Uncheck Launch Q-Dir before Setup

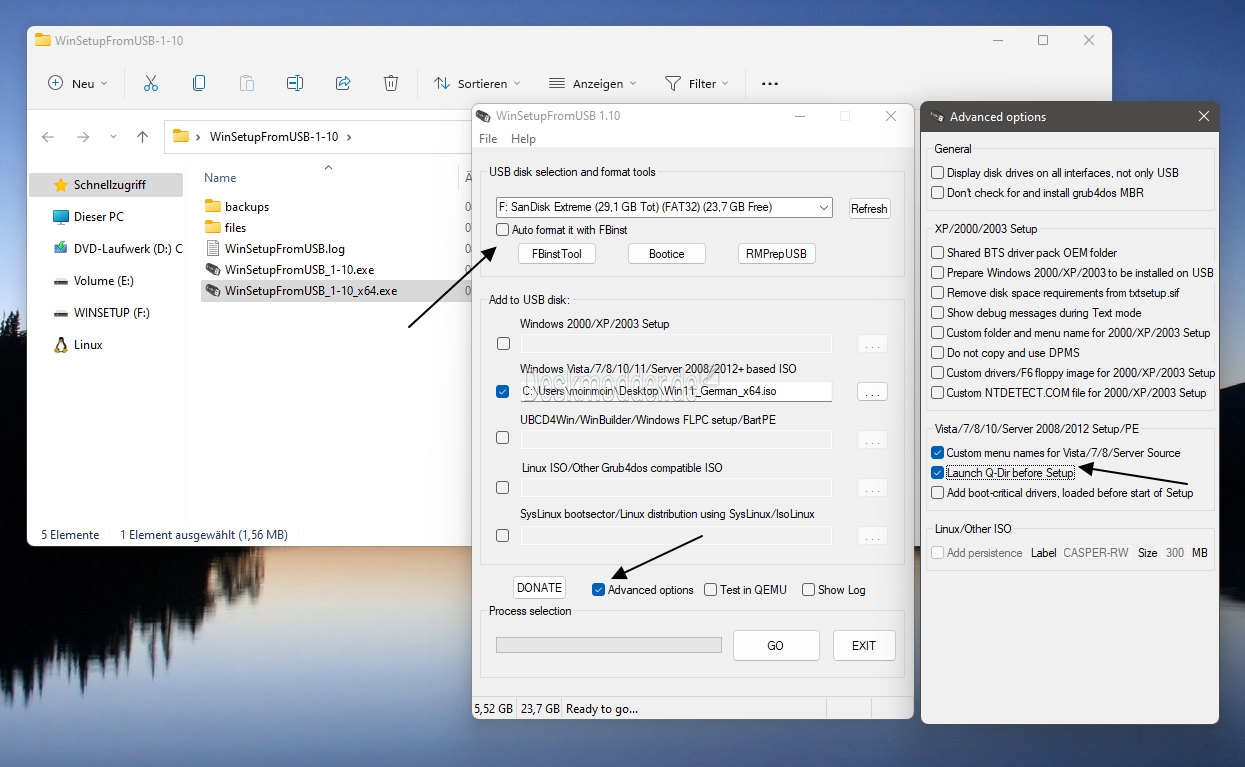937,473
